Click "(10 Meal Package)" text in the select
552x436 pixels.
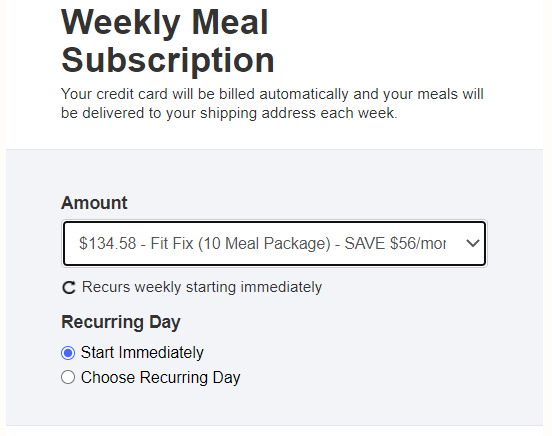coord(264,243)
